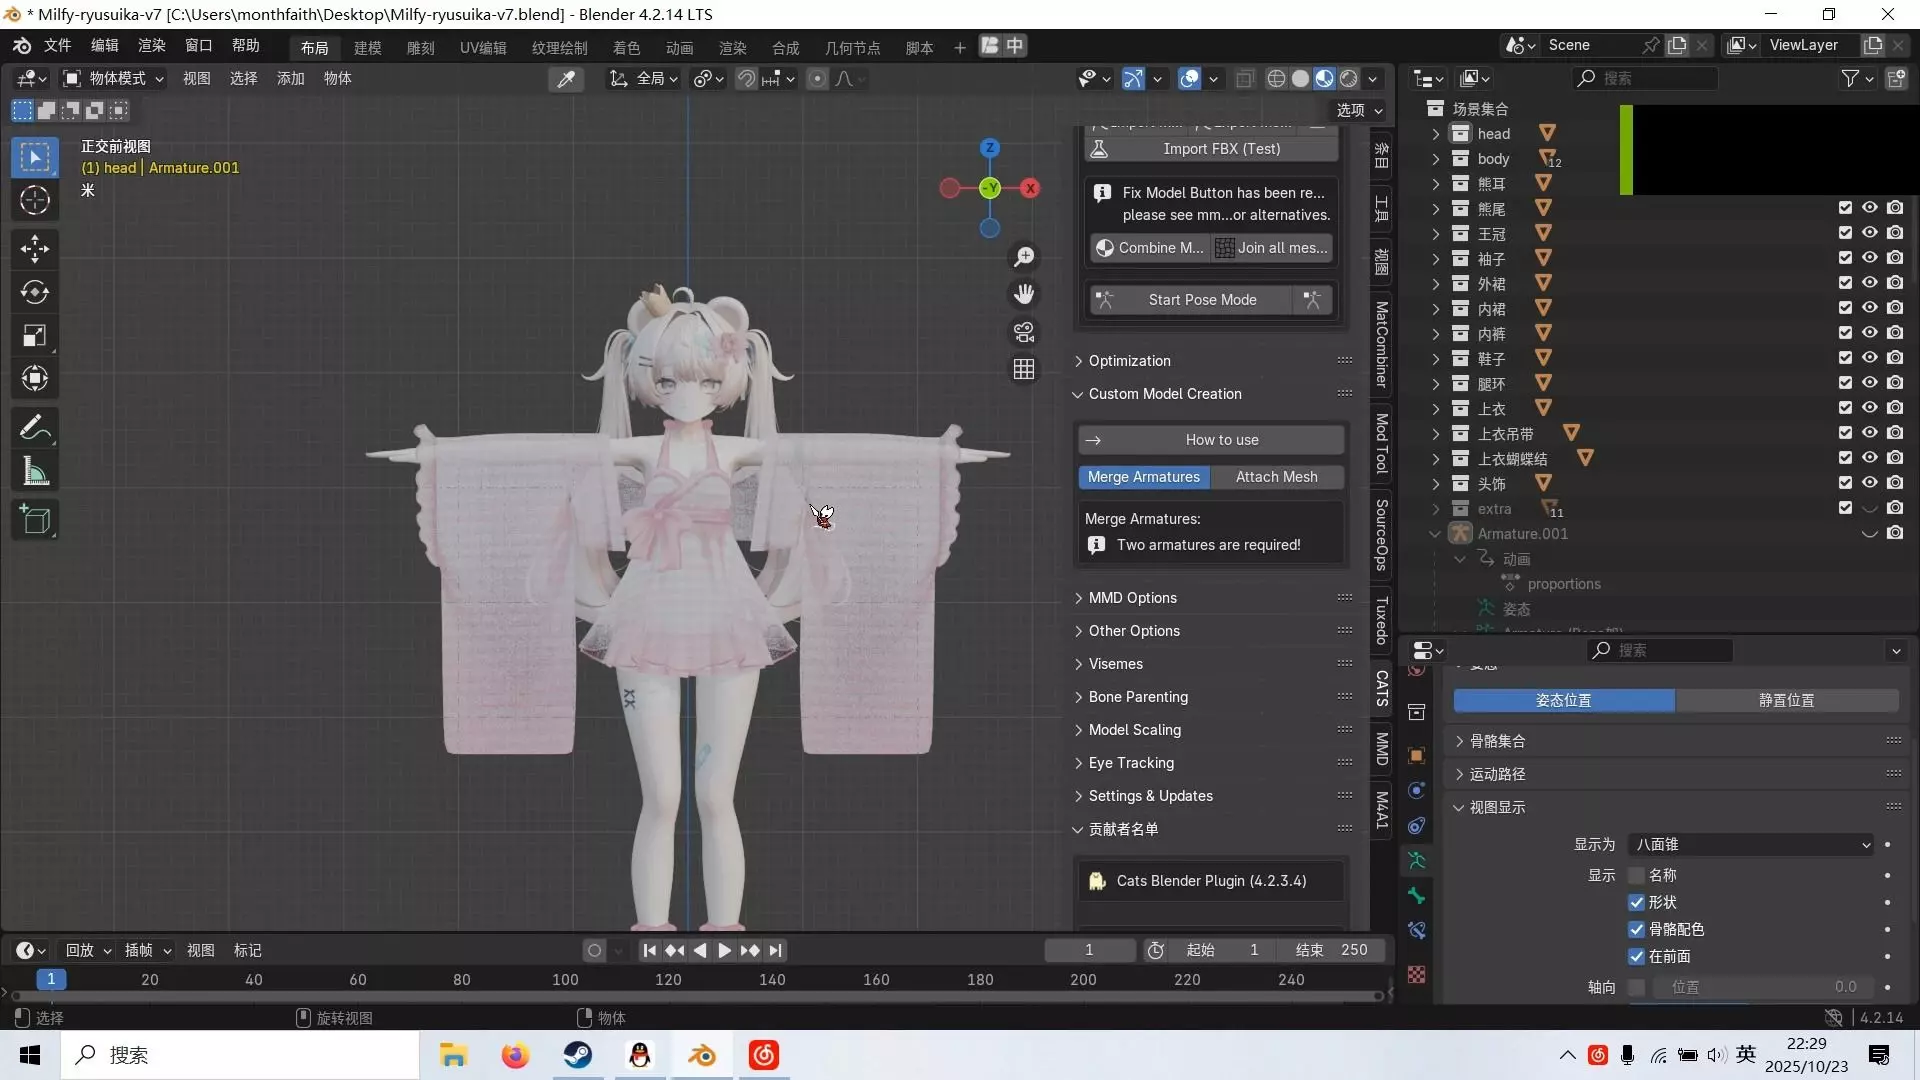The width and height of the screenshot is (1920, 1080).
Task: Open the 显示为 八面锥 dropdown
Action: coord(1751,845)
